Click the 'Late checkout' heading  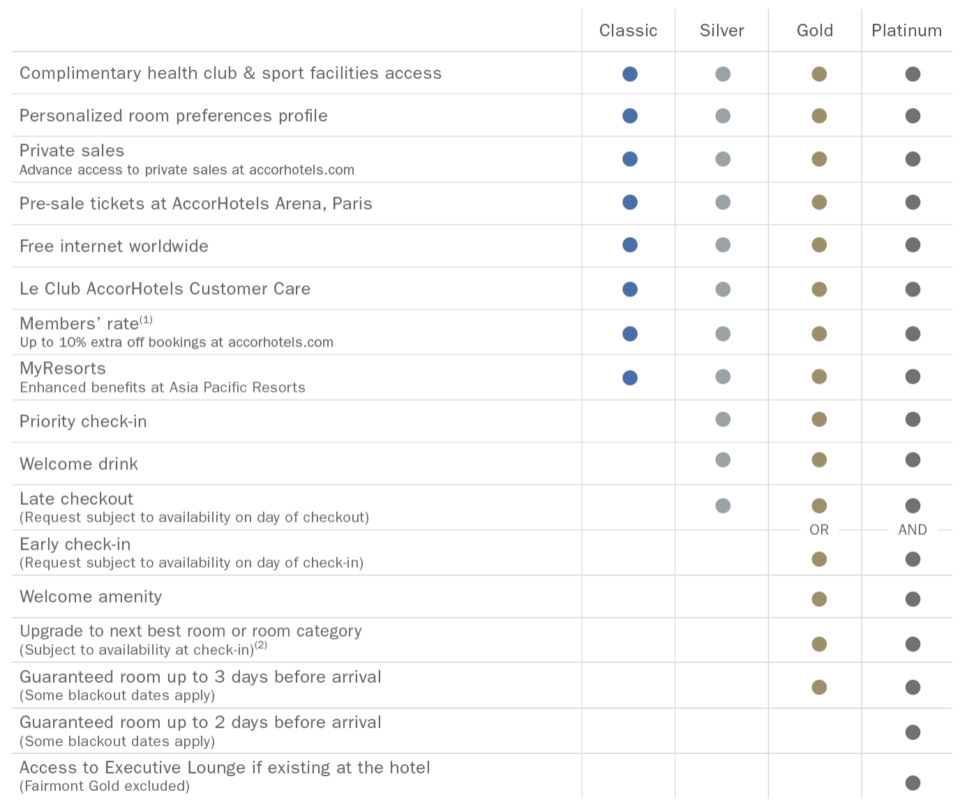(x=76, y=499)
